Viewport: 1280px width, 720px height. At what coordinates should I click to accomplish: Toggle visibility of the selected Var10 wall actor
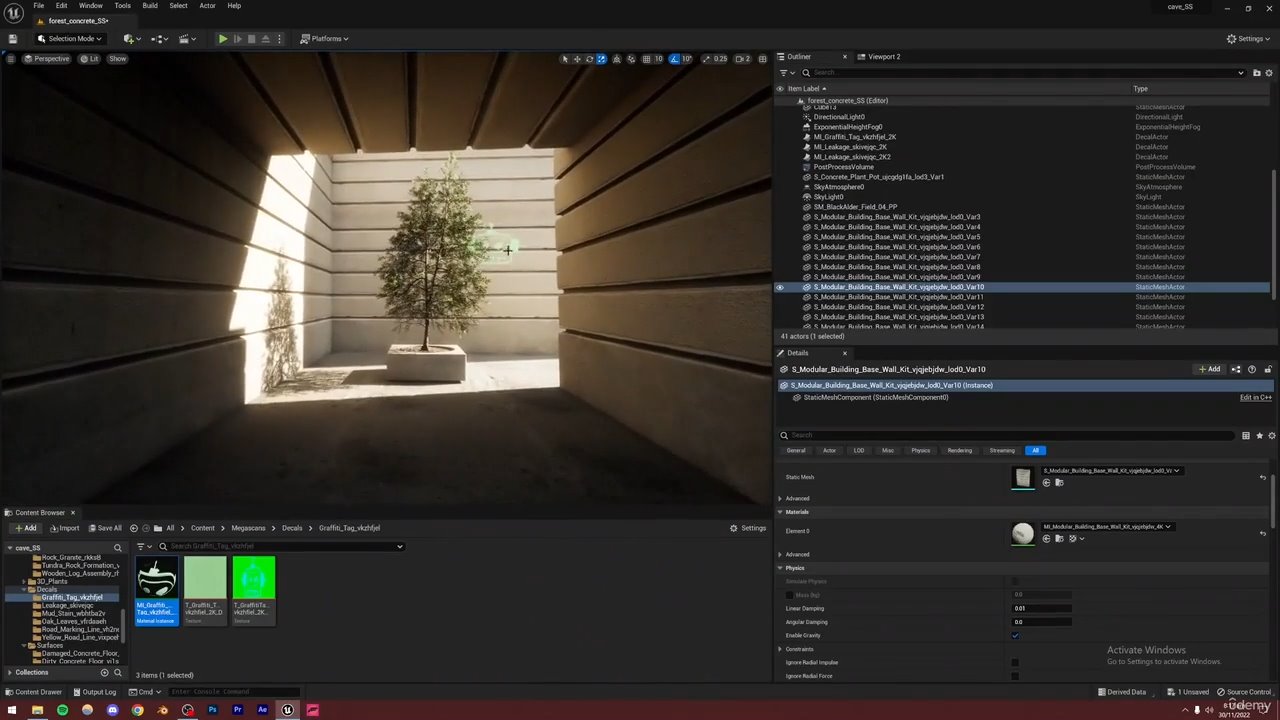coord(780,287)
